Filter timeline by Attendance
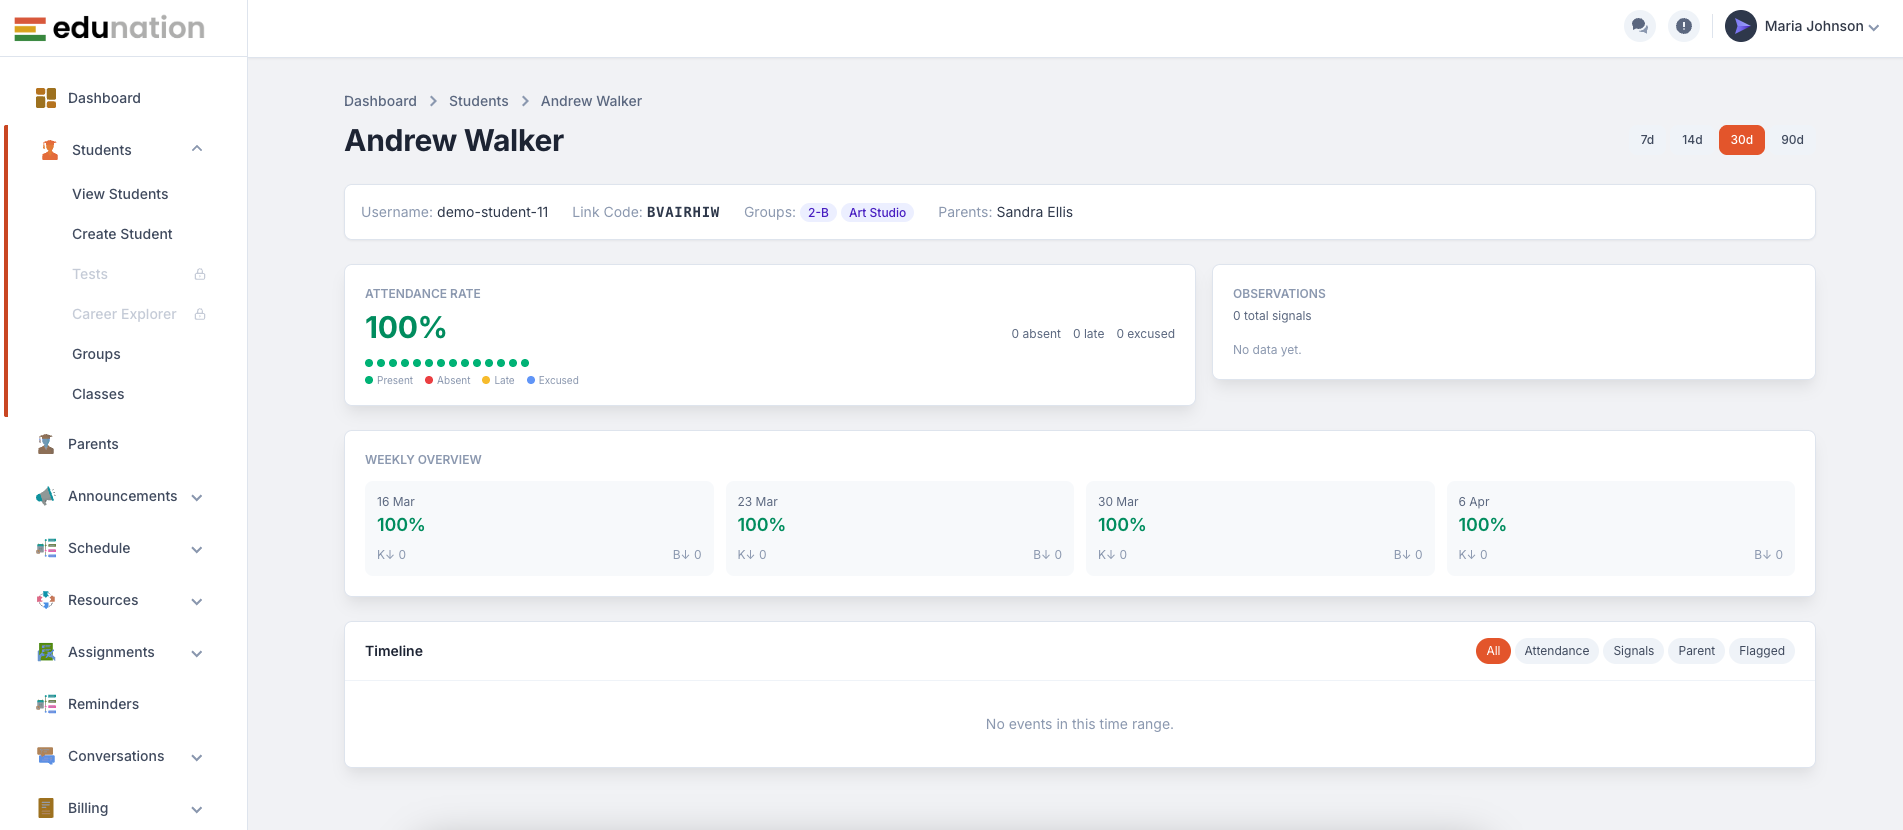This screenshot has width=1903, height=830. point(1557,651)
